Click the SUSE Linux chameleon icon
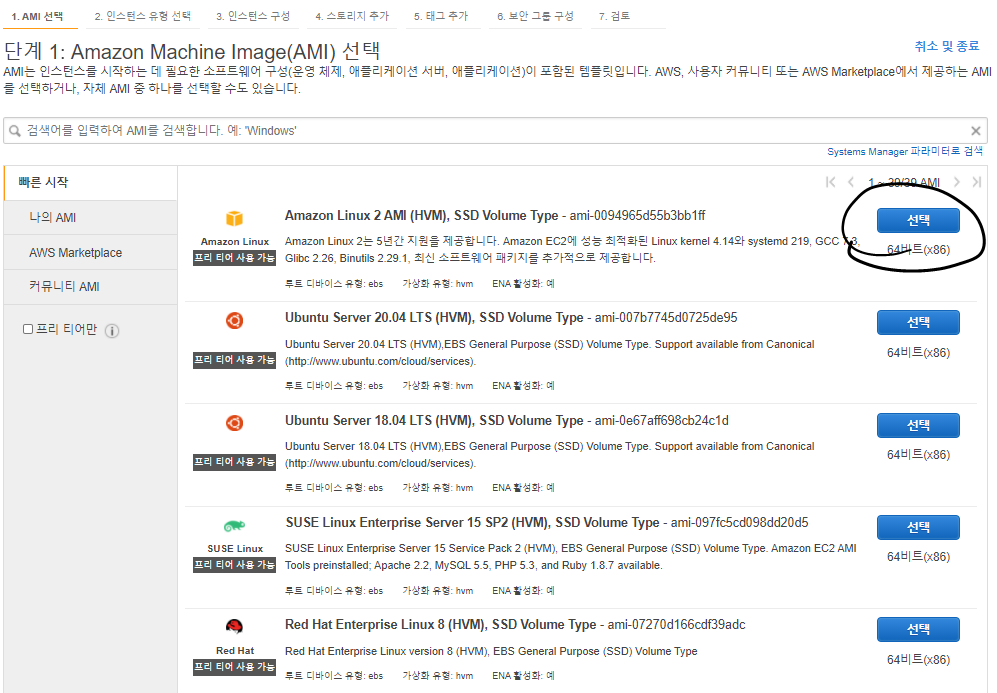The height and width of the screenshot is (693, 997). (235, 526)
